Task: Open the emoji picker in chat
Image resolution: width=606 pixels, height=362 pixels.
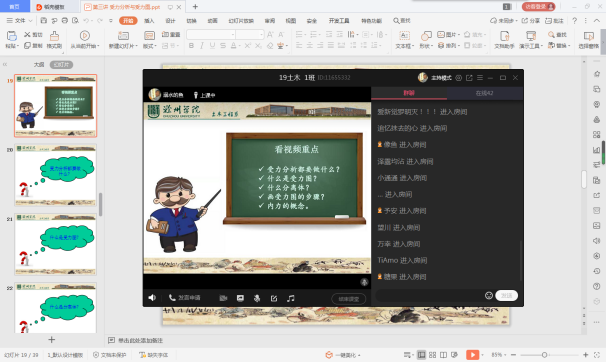Action: (489, 296)
